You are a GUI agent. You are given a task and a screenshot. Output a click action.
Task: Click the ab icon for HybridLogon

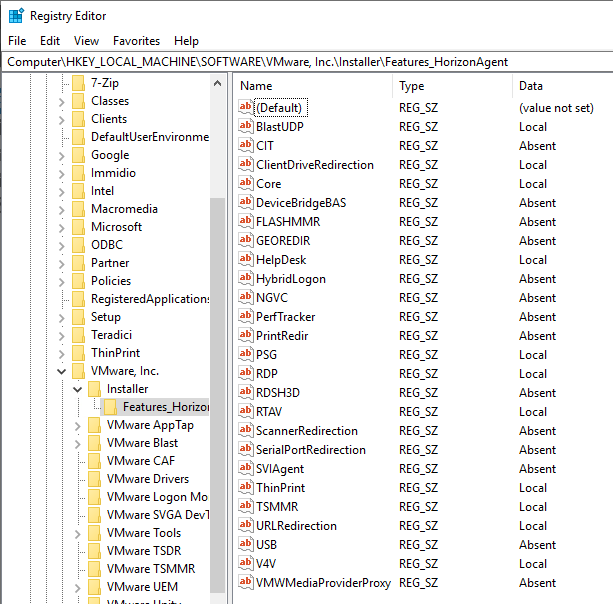246,278
